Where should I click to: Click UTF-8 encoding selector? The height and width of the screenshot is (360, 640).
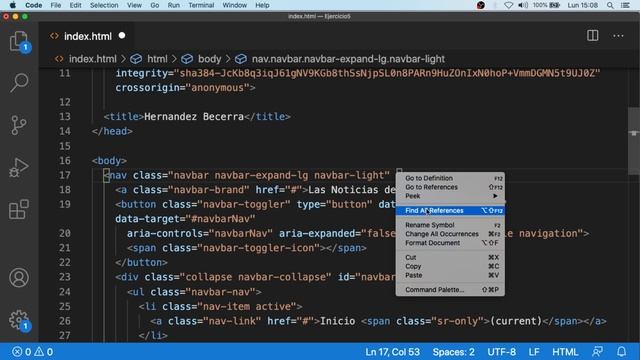click(x=501, y=352)
